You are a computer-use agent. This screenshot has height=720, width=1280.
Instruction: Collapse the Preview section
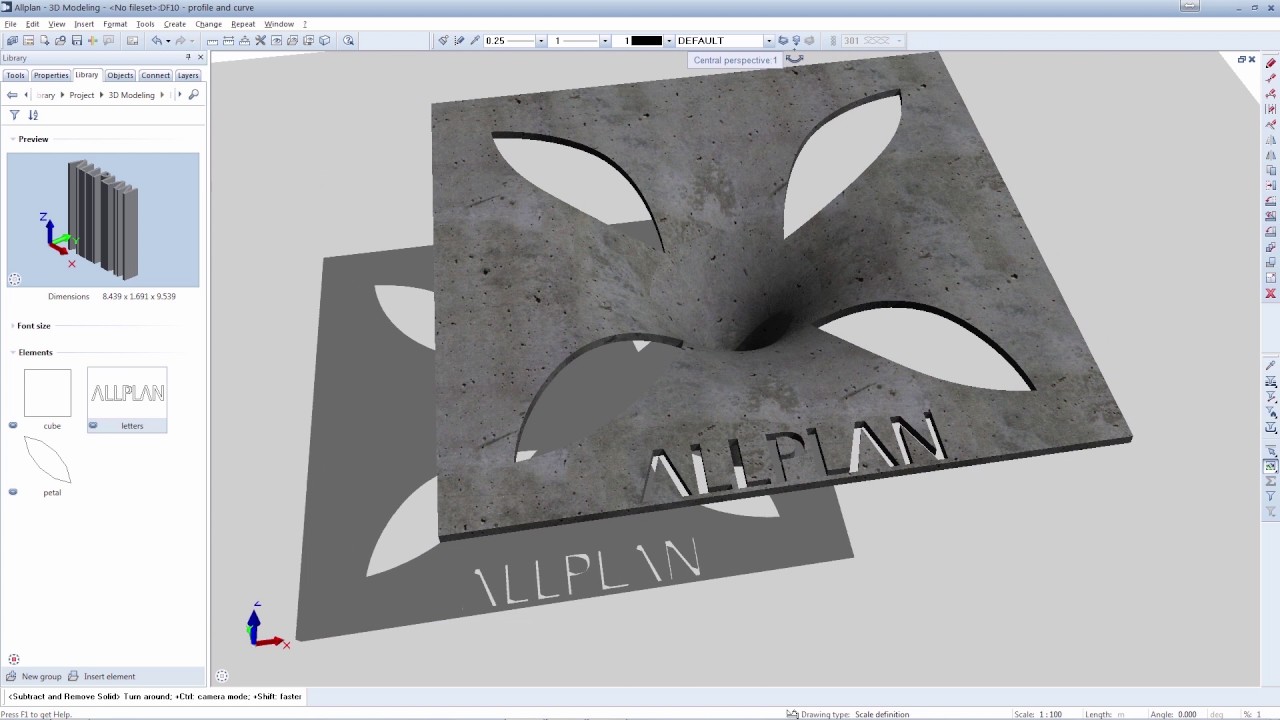click(13, 139)
